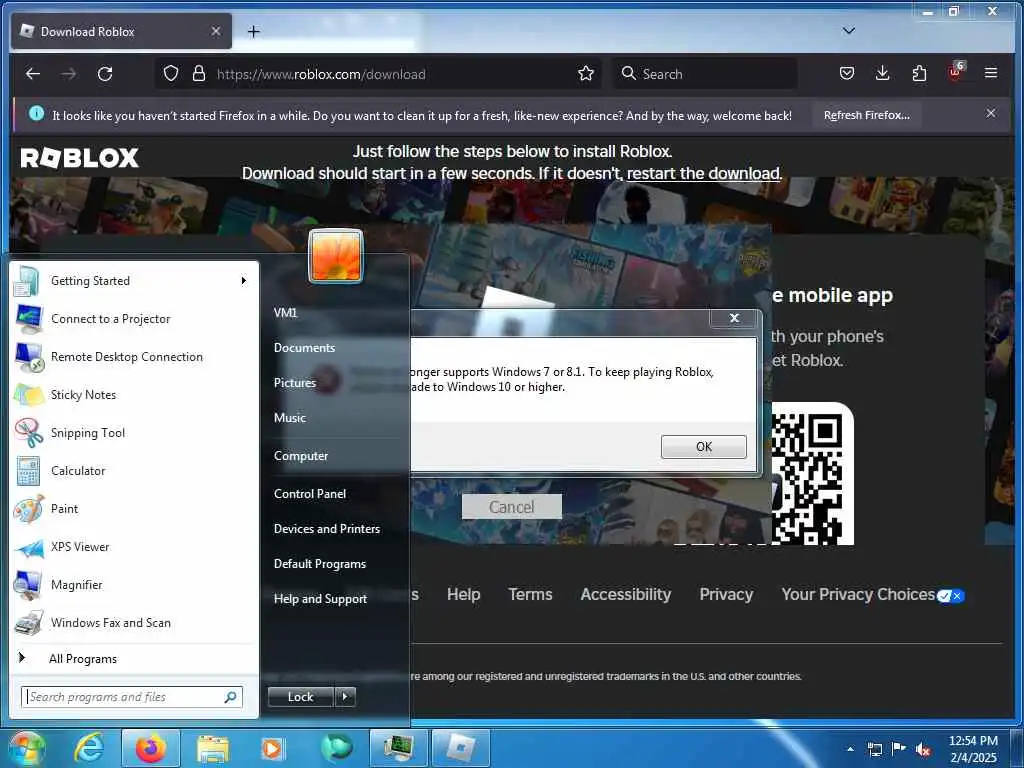Screen dimensions: 1024x768
Task: Click OK in the Roblox error dialog
Action: 703,447
